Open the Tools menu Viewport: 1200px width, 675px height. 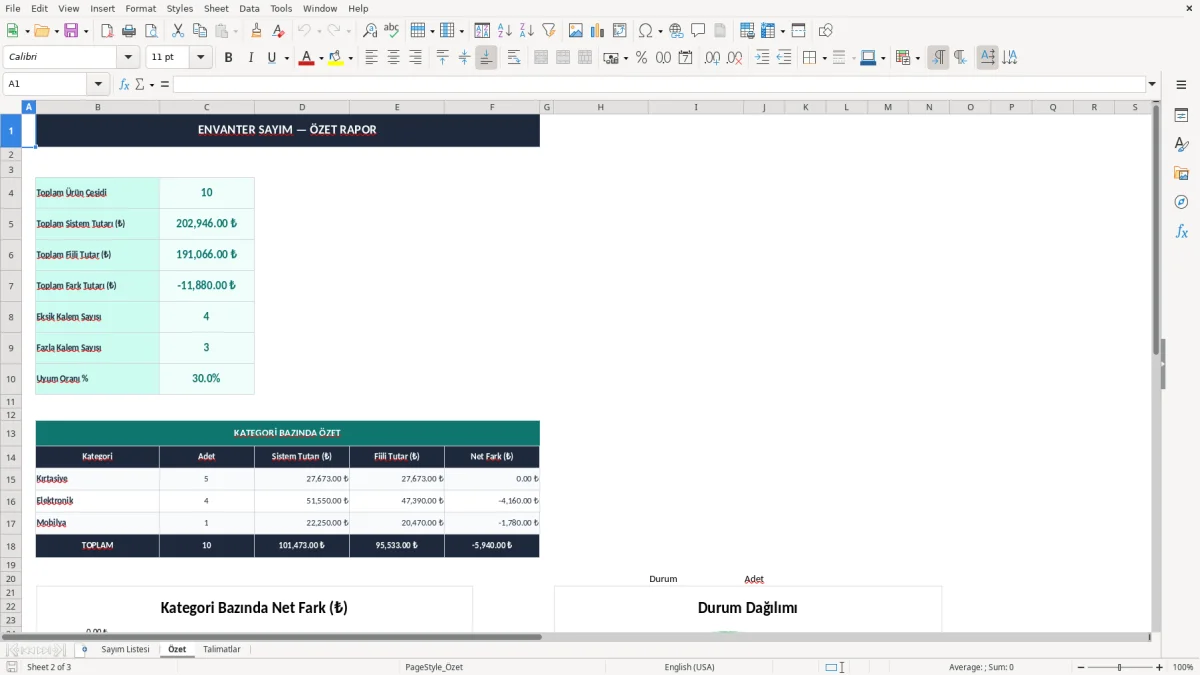tap(281, 8)
